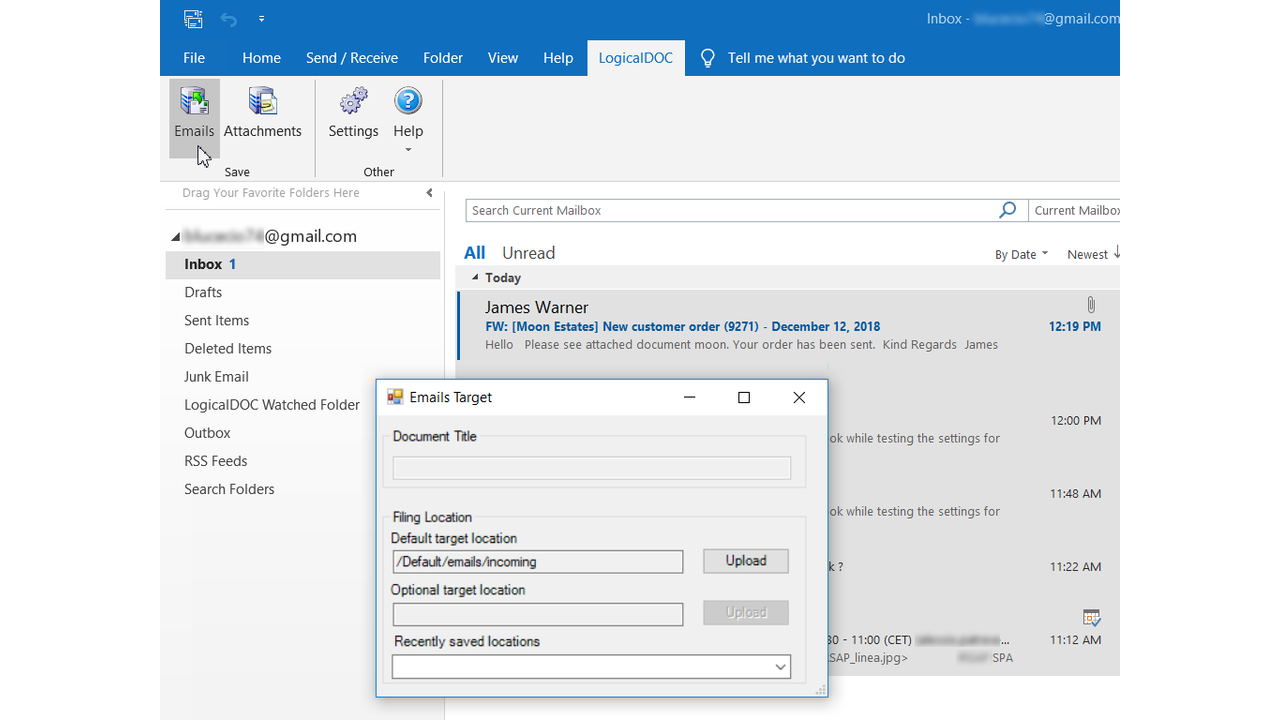Click inside the Document Title field
Image resolution: width=1280 pixels, height=720 pixels.
pyautogui.click(x=591, y=467)
